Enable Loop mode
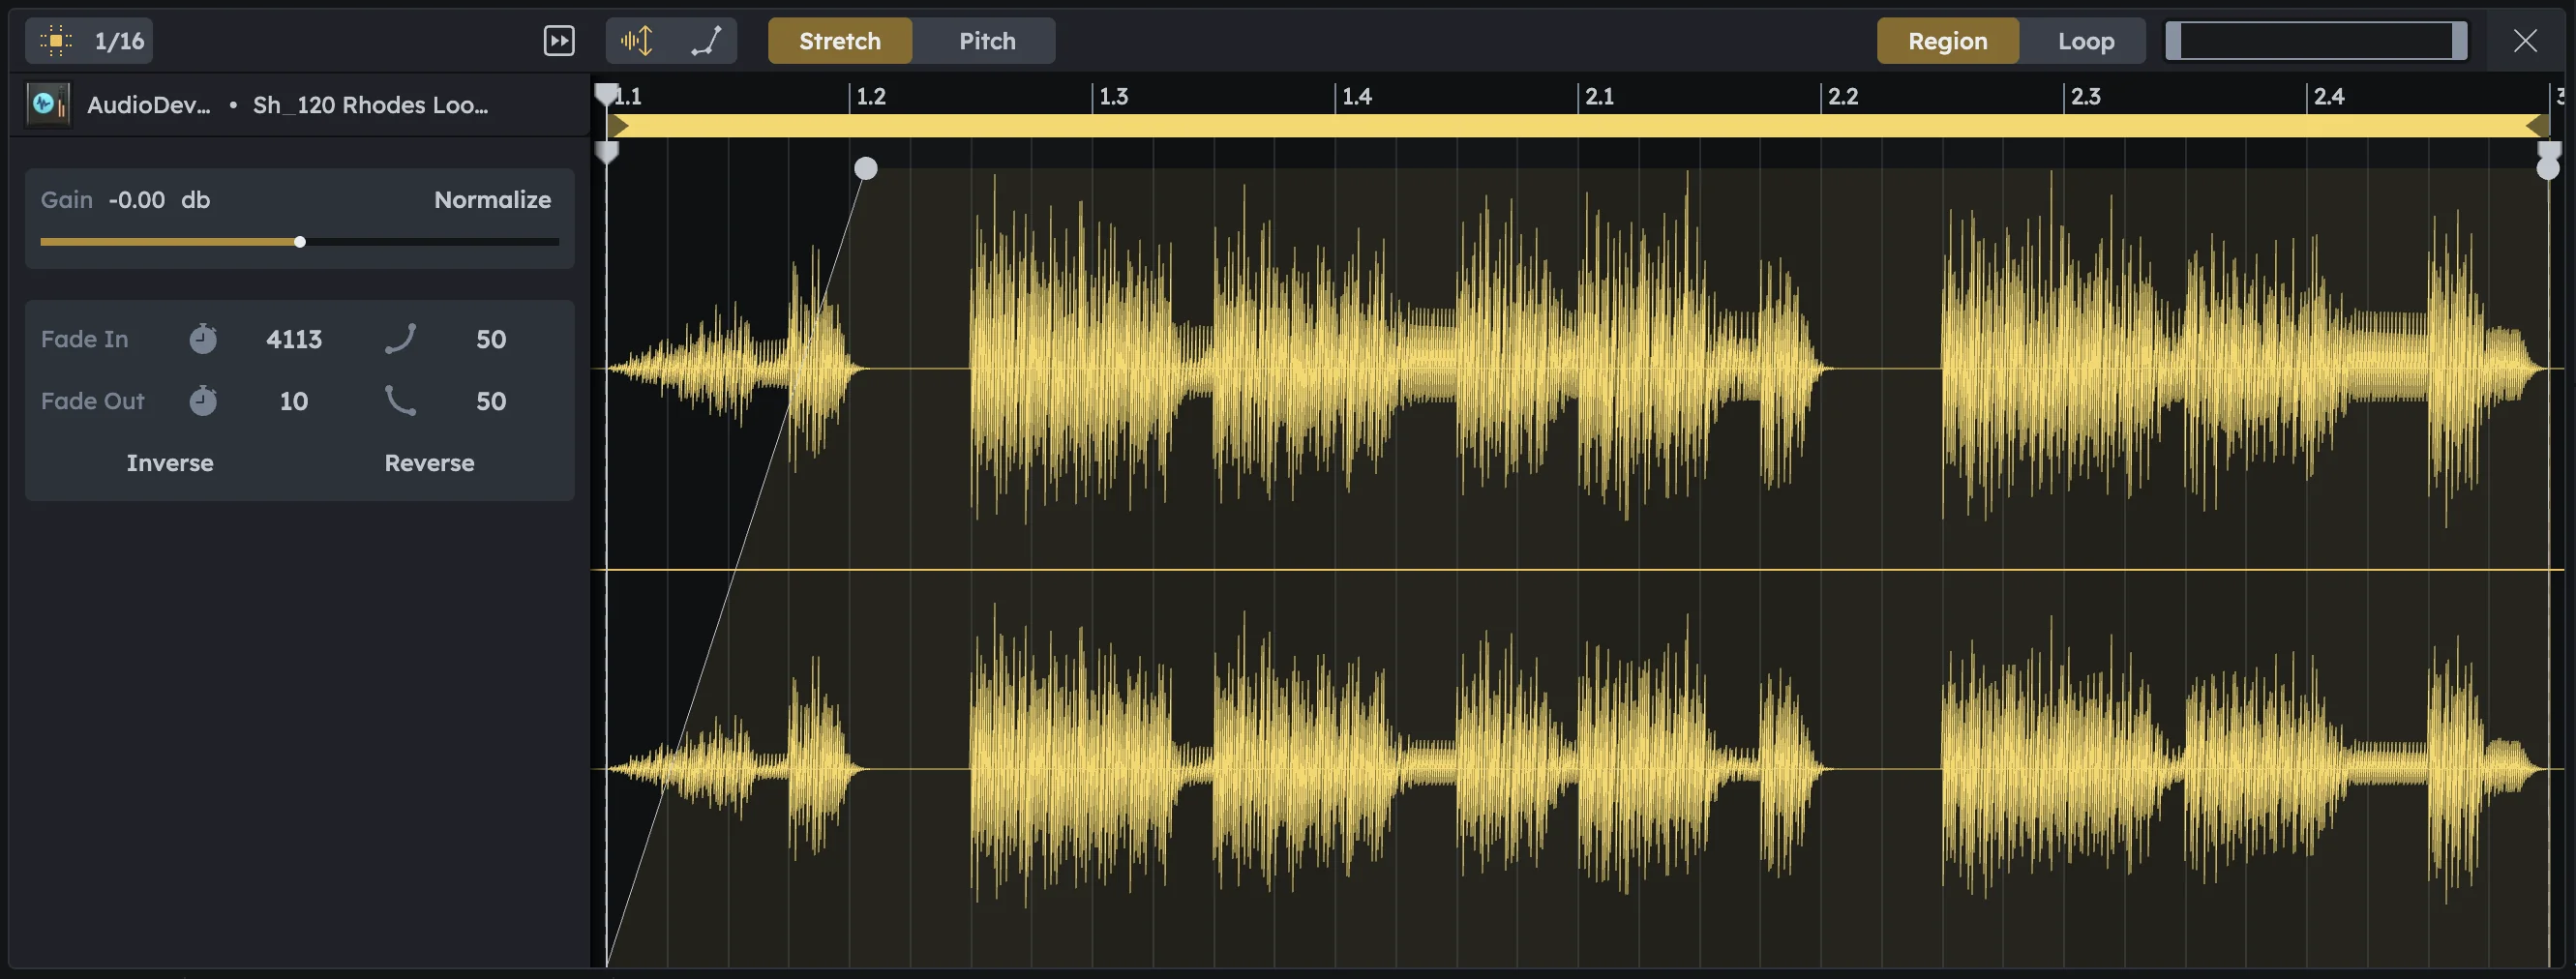The image size is (2576, 979). [x=2086, y=41]
